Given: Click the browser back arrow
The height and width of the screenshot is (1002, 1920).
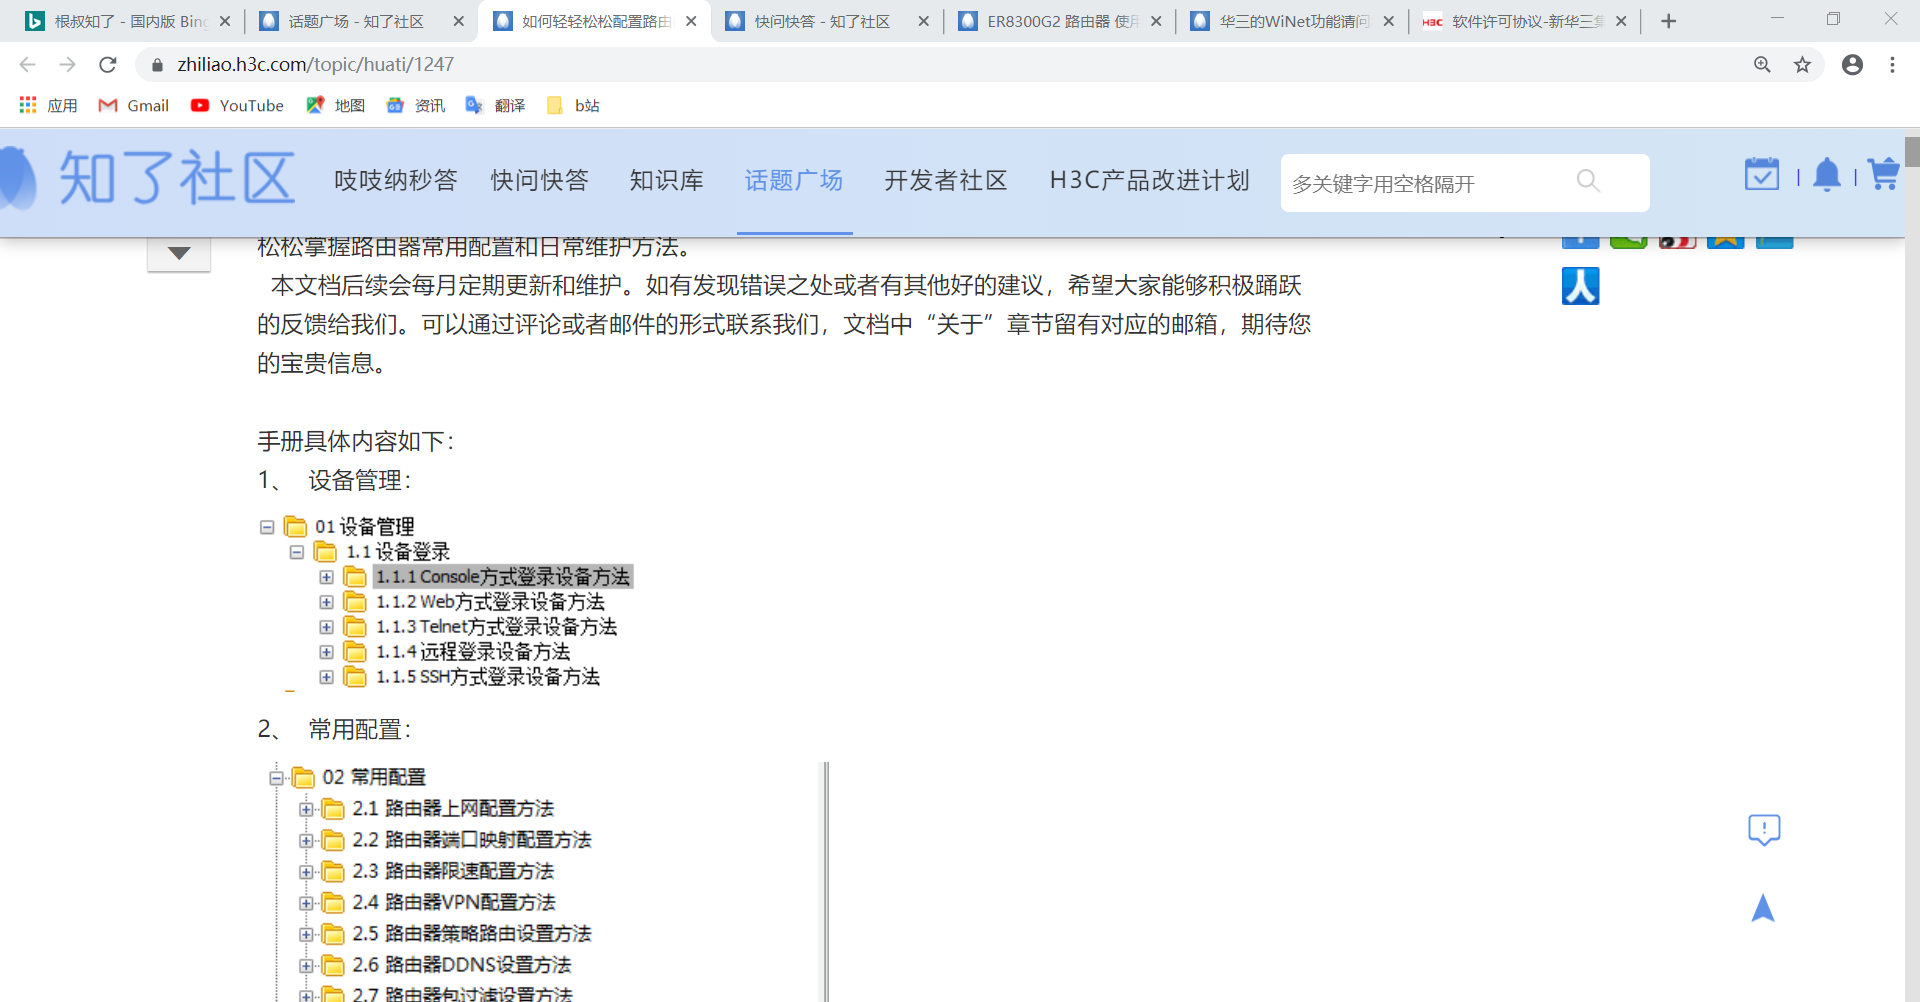Looking at the screenshot, I should (27, 65).
